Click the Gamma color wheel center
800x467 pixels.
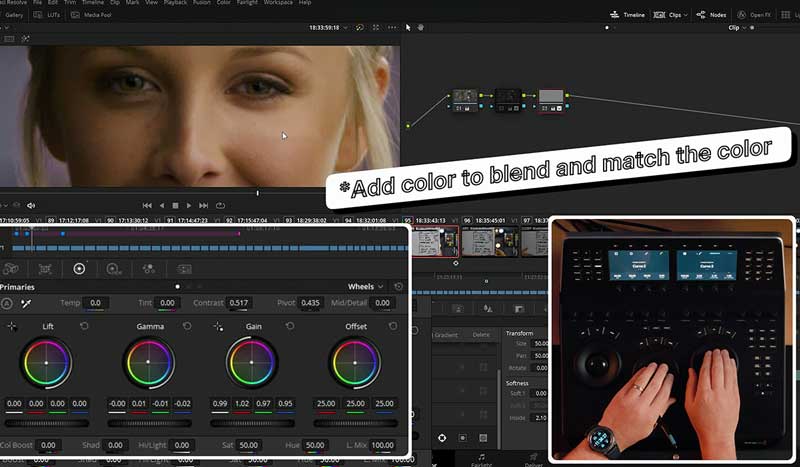(148, 362)
